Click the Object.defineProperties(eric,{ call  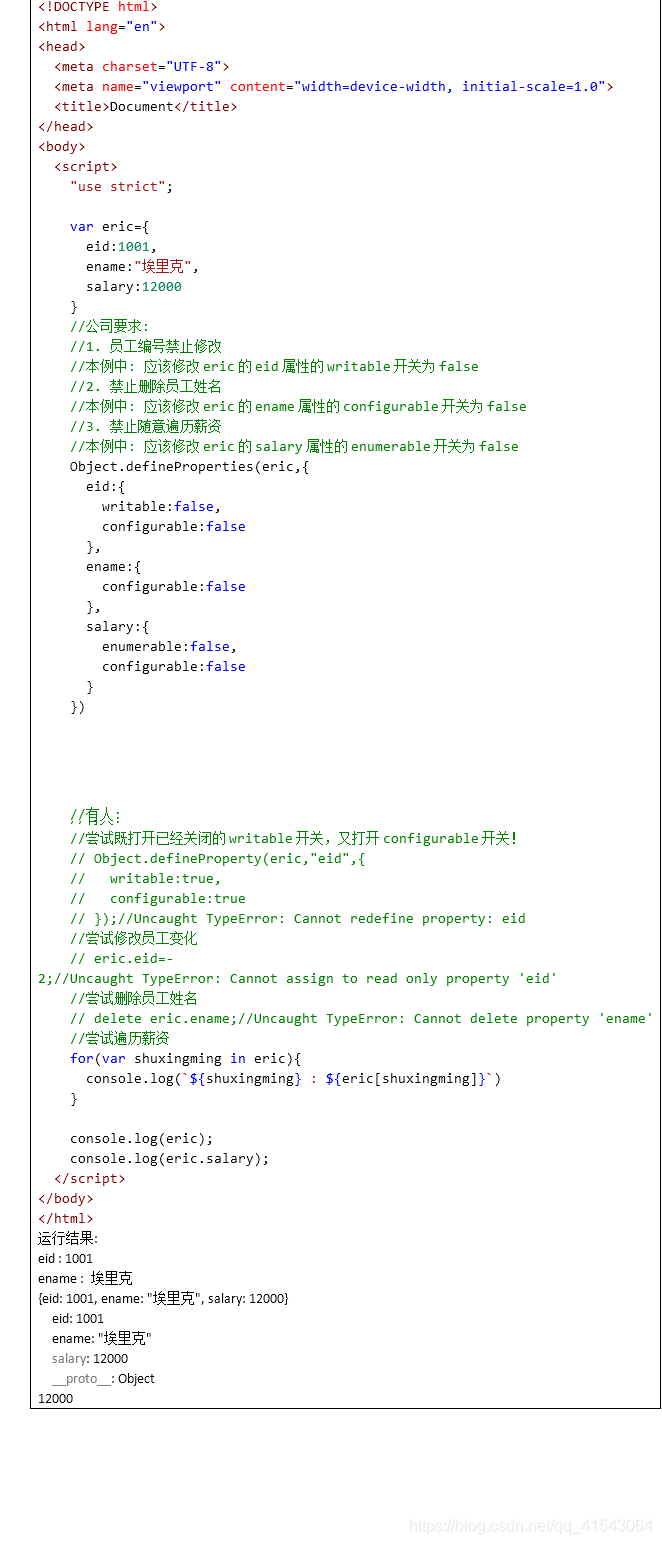click(189, 466)
